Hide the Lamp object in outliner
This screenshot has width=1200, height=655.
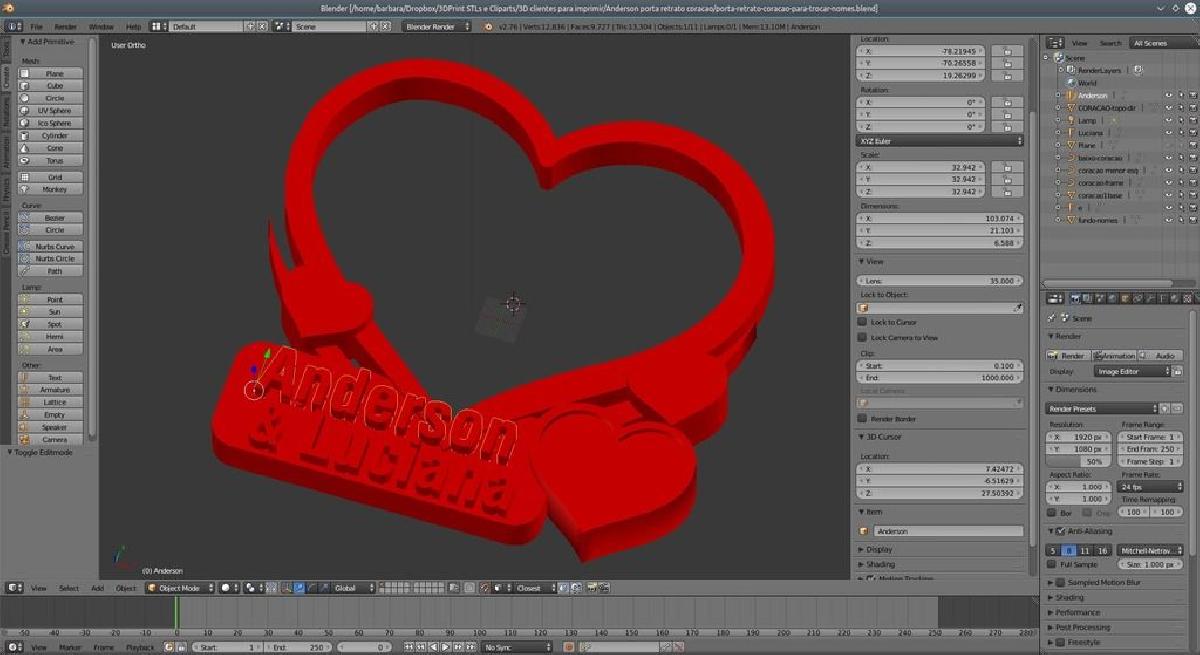tap(1168, 120)
